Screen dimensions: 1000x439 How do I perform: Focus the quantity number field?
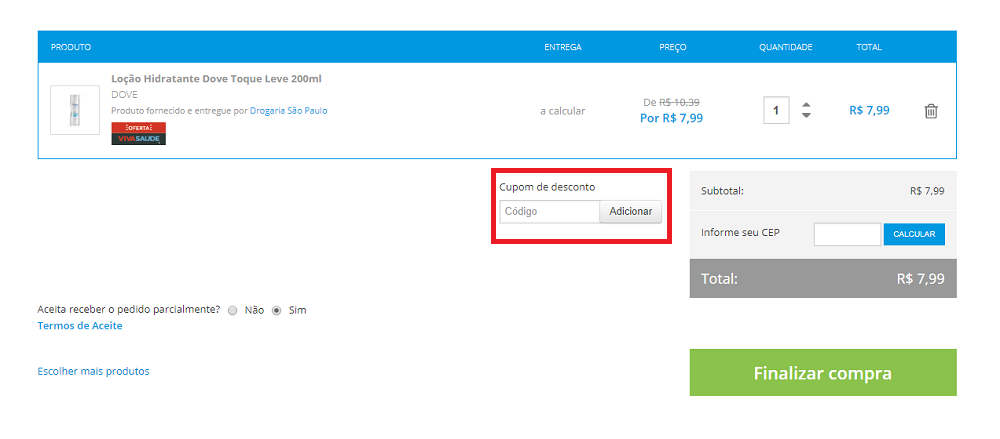tap(776, 110)
